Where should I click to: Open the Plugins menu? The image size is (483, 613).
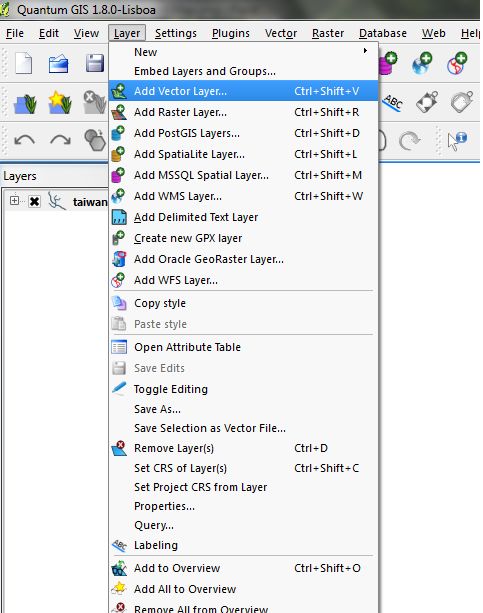231,33
